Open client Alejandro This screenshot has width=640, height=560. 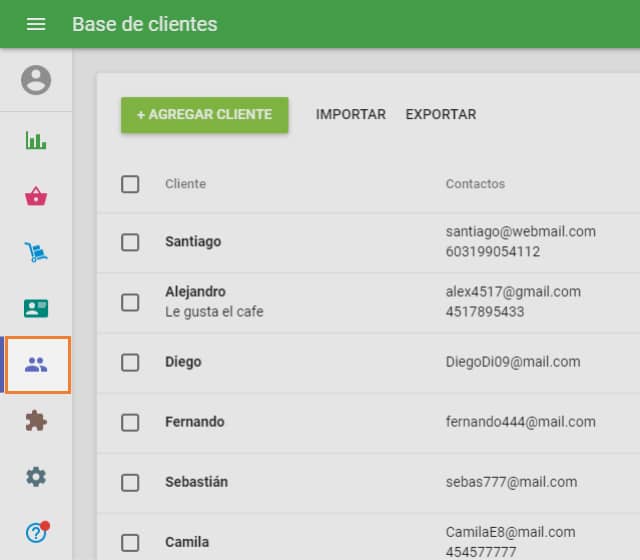tap(195, 292)
